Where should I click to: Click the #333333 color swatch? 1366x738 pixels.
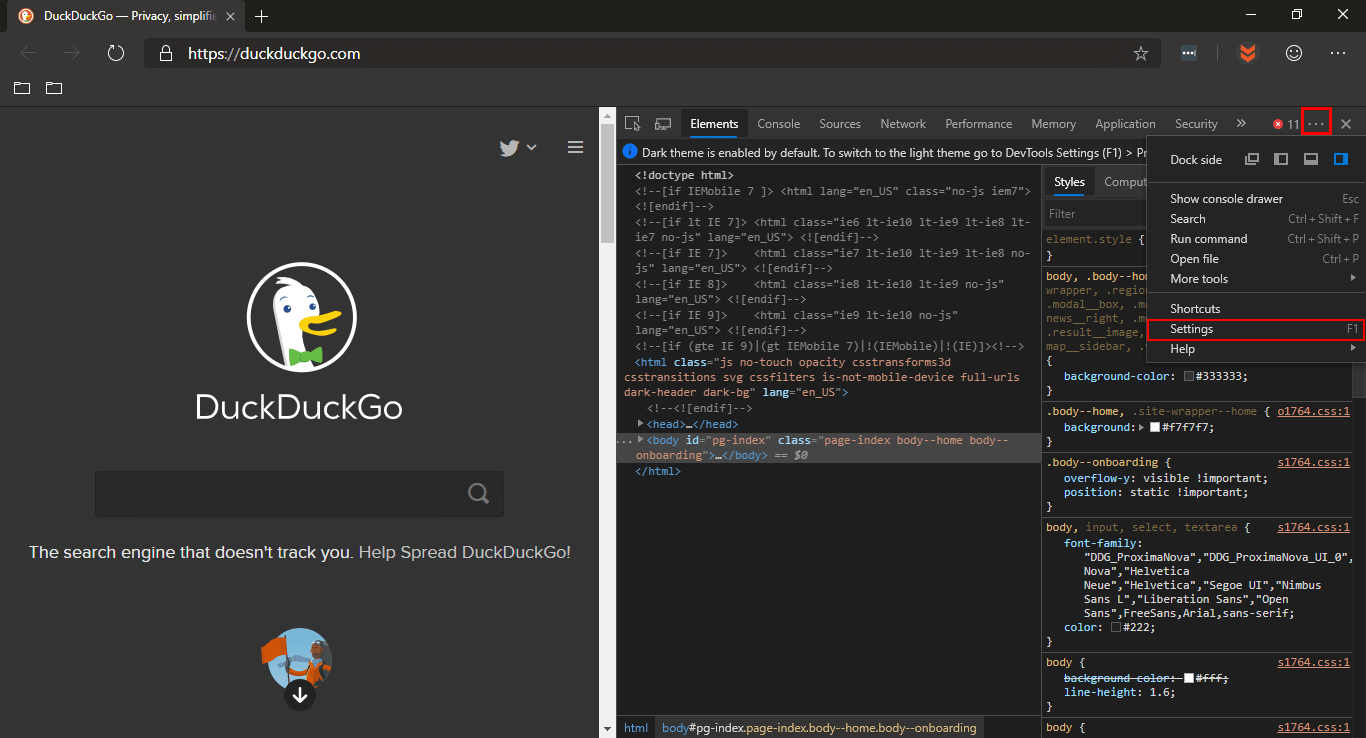coord(1188,377)
